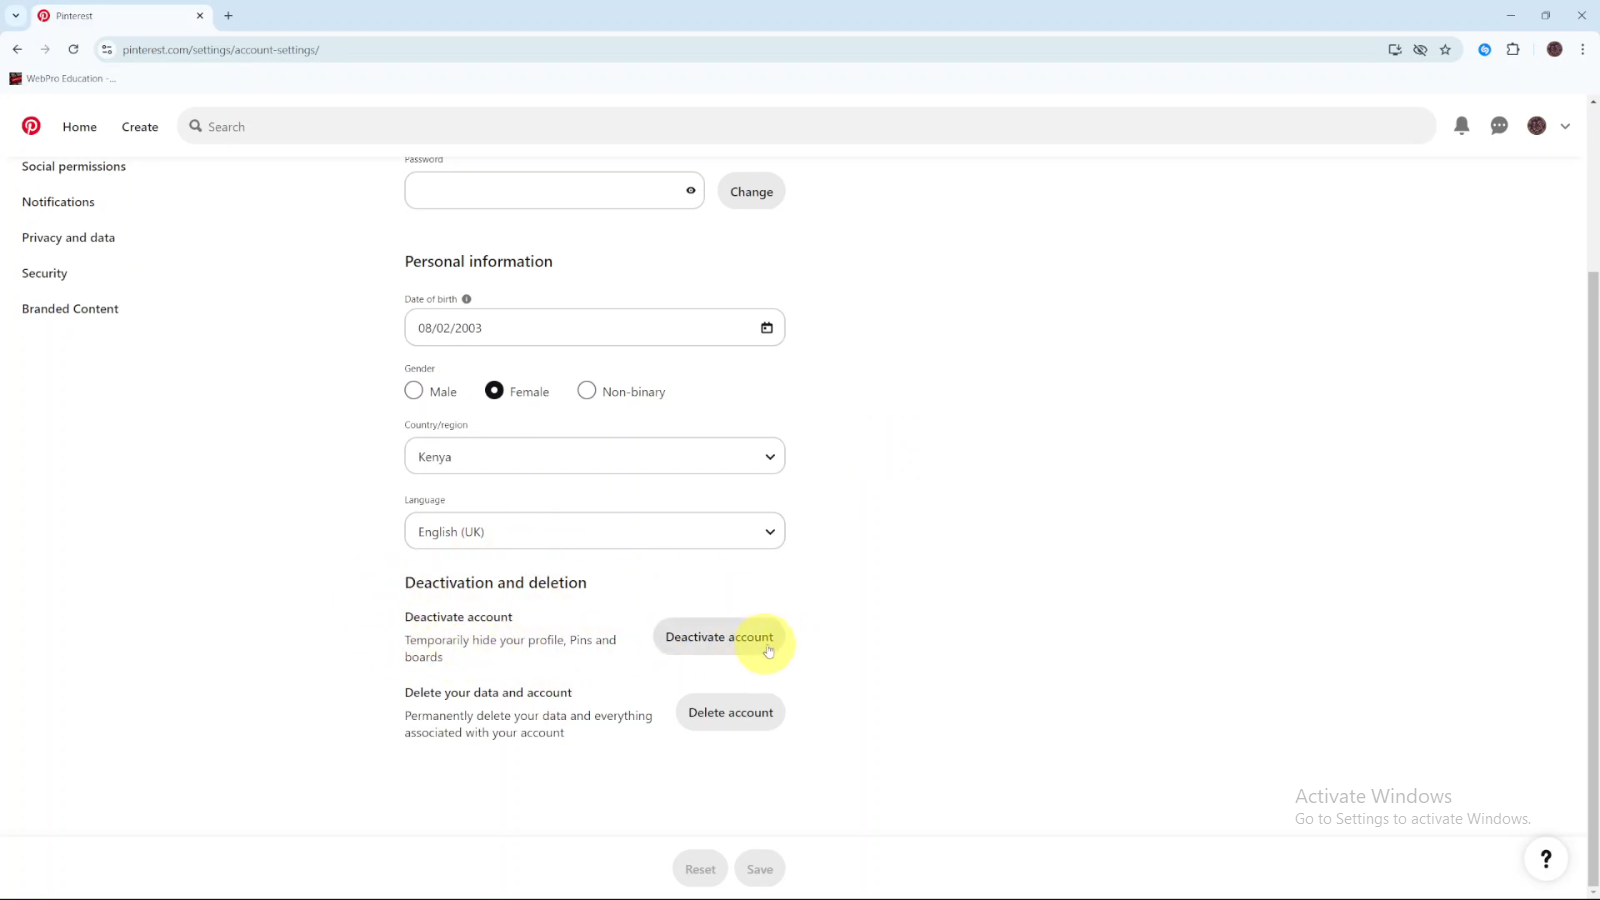Select Female gender option
1600x900 pixels.
click(494, 390)
